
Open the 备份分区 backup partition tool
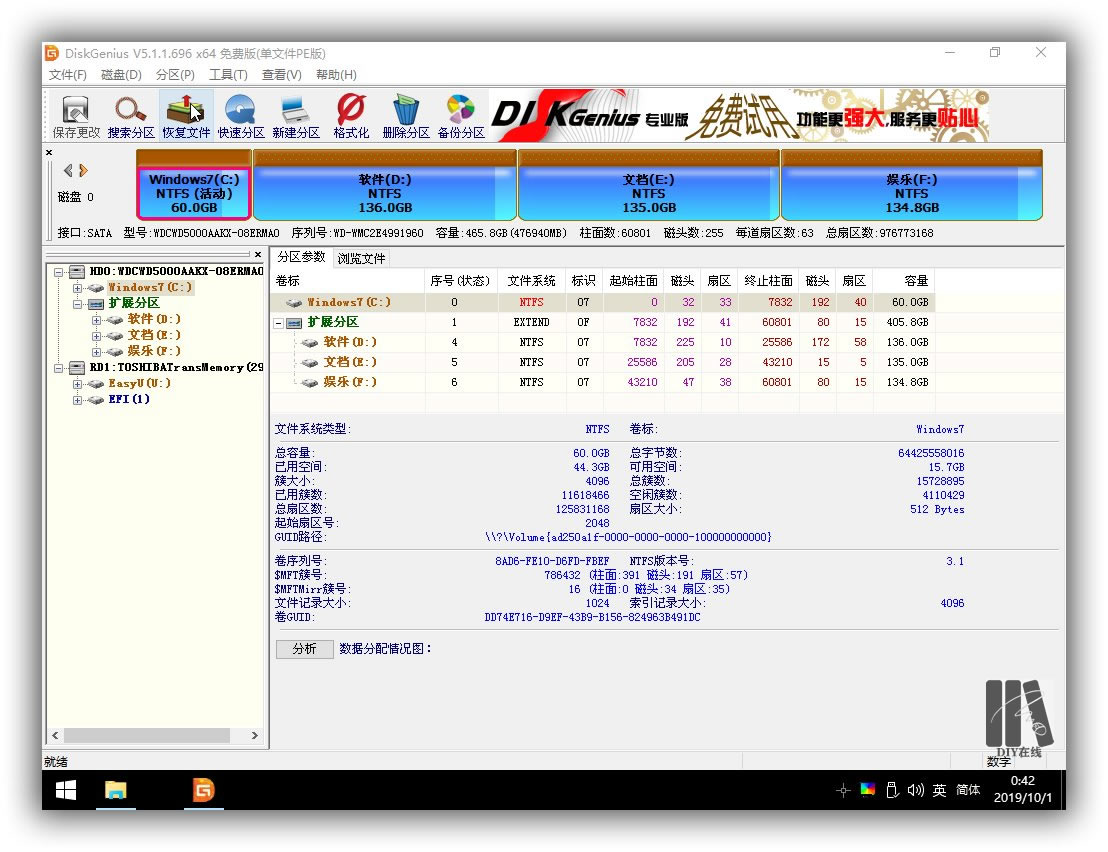[x=461, y=116]
